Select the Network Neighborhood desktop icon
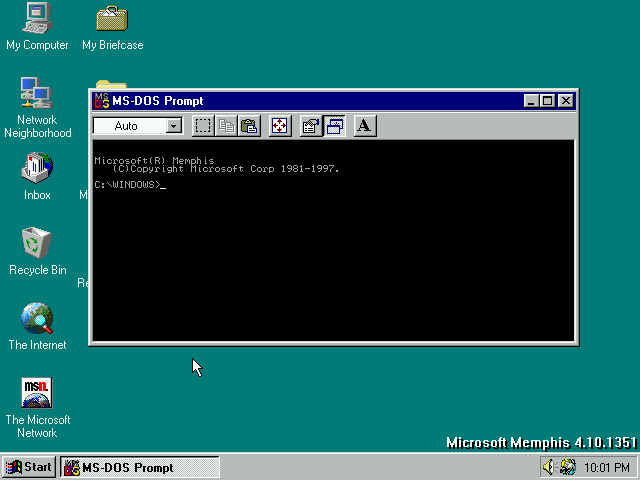640x480 pixels. coord(37,108)
